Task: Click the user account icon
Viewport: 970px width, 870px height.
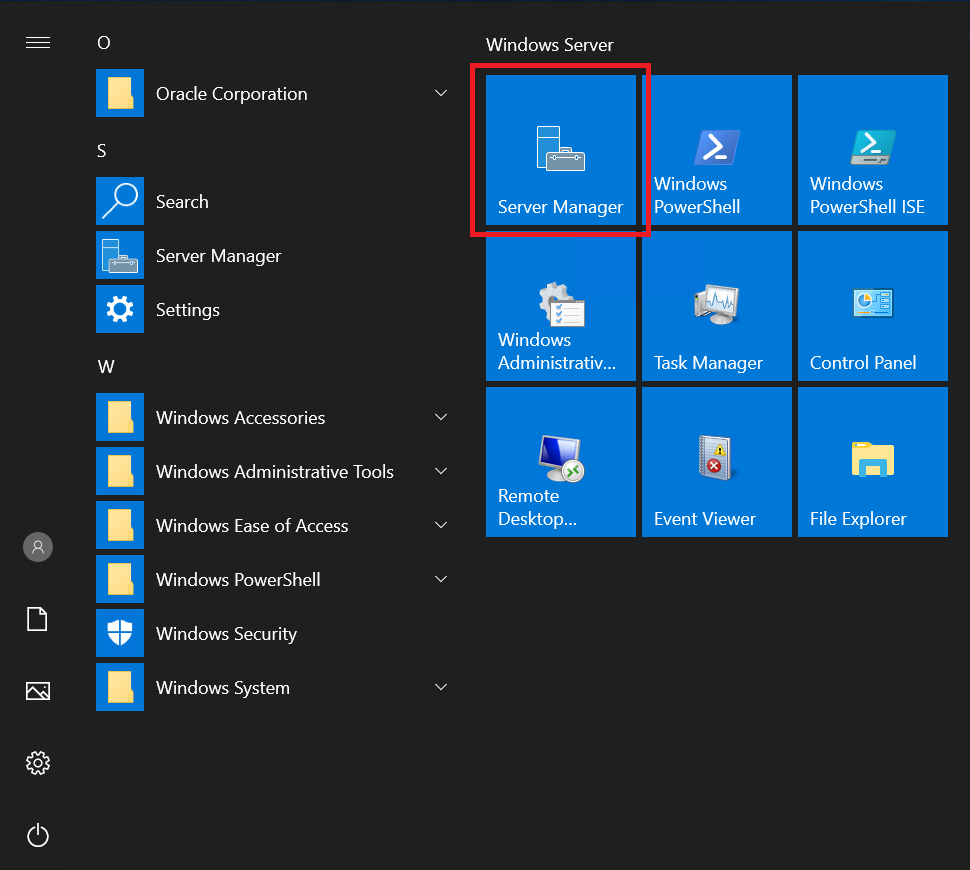Action: pos(38,547)
